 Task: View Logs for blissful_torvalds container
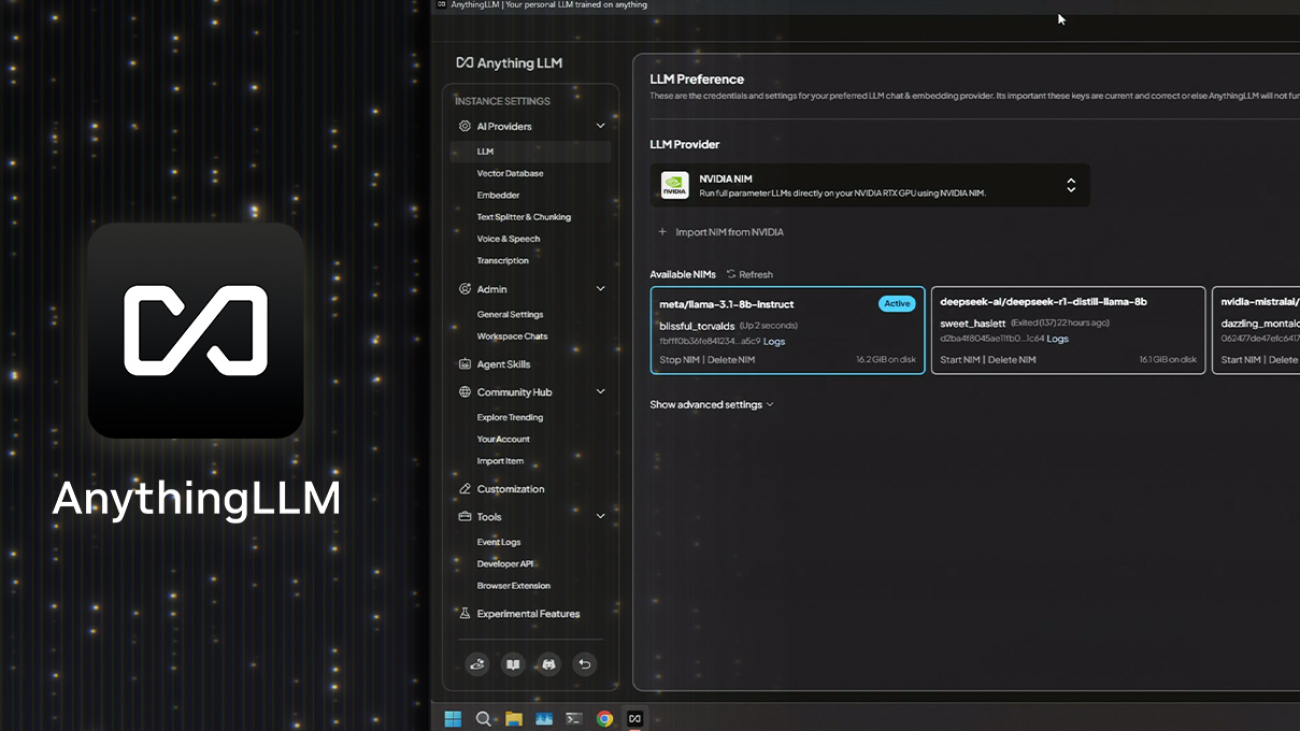coord(774,342)
